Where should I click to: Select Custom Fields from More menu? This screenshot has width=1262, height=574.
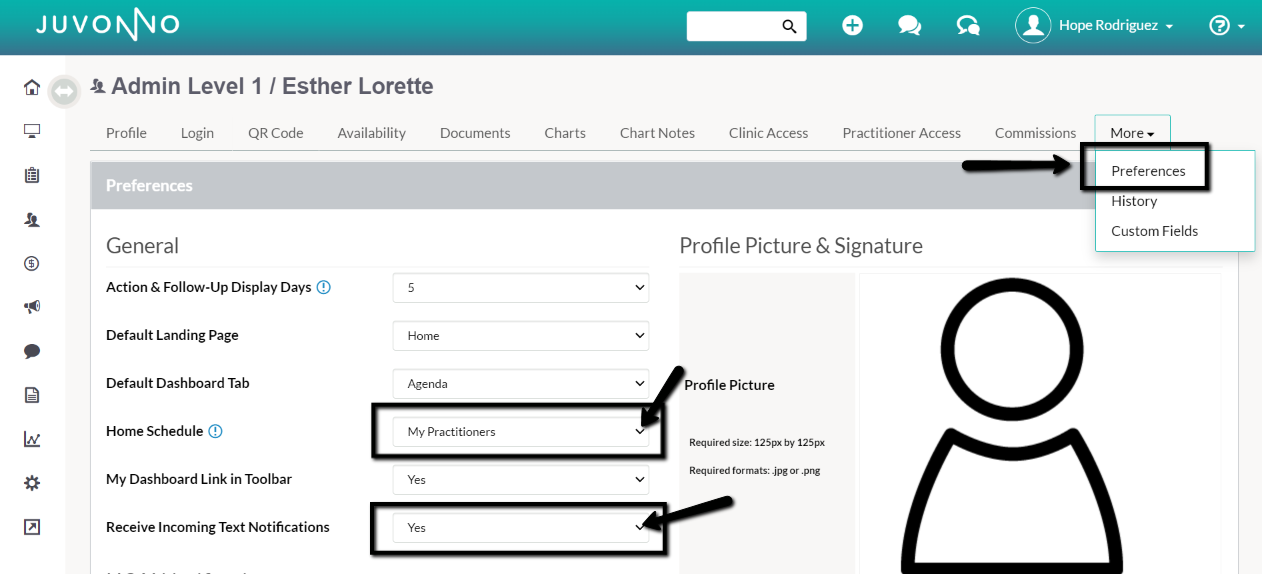click(x=1154, y=231)
